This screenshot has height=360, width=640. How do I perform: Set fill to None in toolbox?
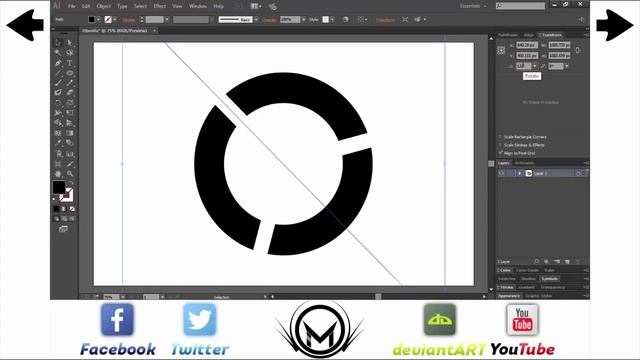click(x=72, y=209)
